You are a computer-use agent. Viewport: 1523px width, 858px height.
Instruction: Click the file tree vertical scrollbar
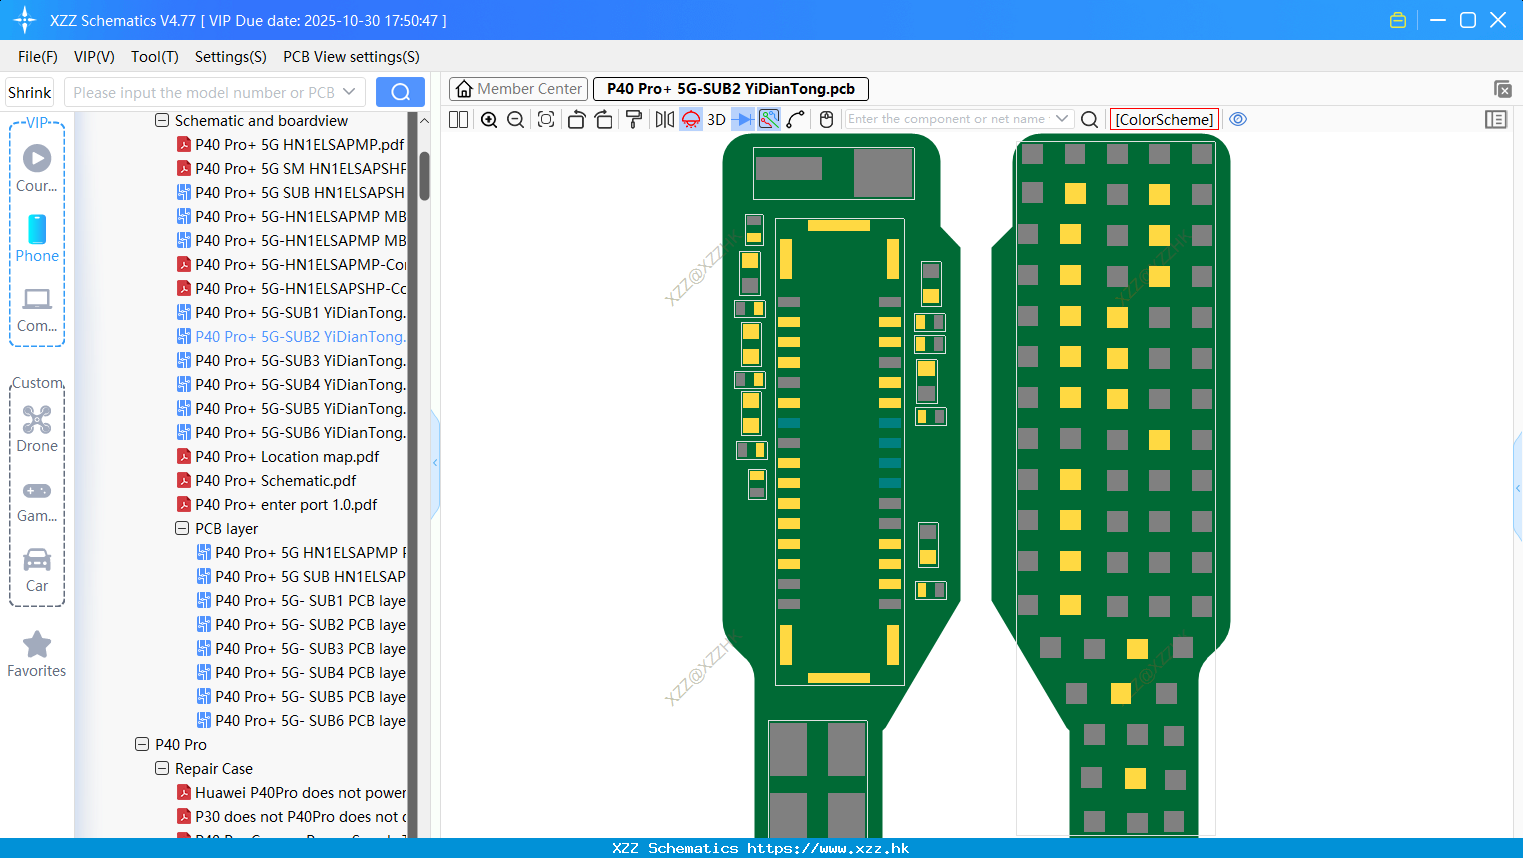(x=424, y=176)
